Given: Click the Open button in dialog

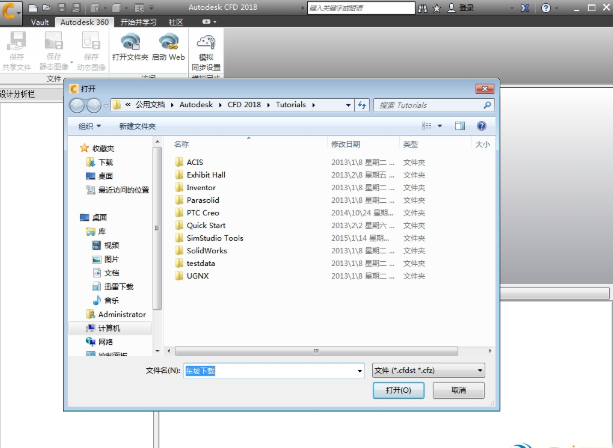Looking at the screenshot, I should click(398, 390).
